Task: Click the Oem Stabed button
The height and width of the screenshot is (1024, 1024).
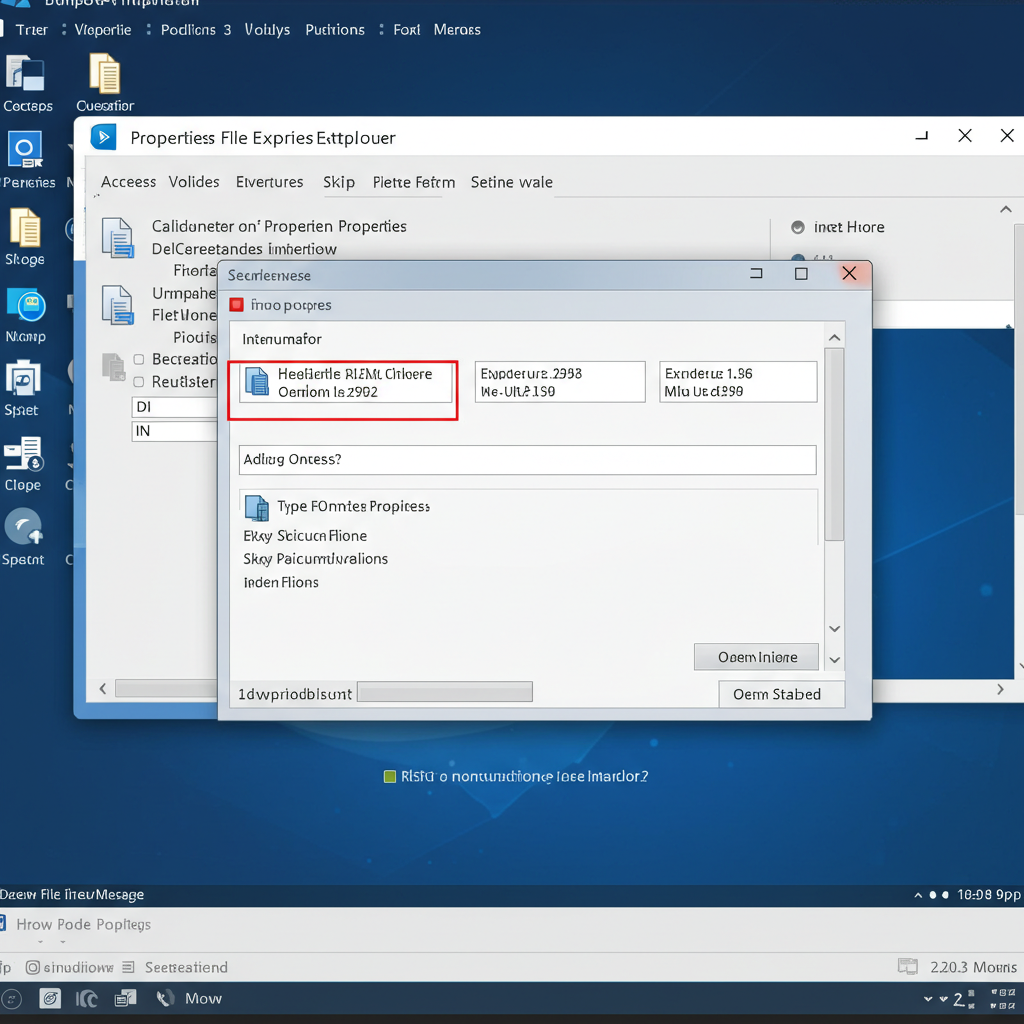Action: [x=781, y=694]
